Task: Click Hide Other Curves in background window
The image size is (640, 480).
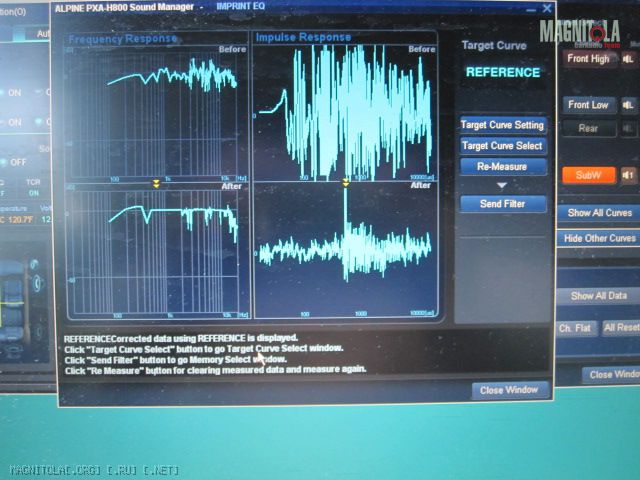Action: coord(599,238)
